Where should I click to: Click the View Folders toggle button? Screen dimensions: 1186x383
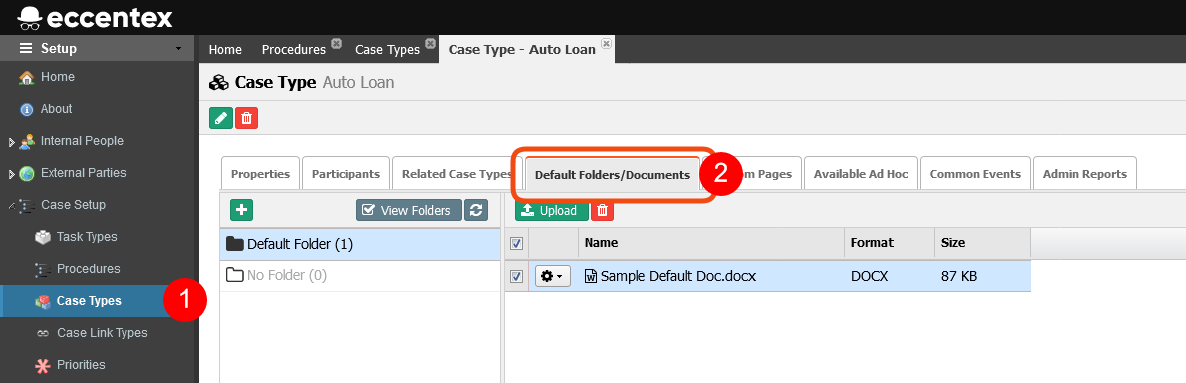pos(408,210)
